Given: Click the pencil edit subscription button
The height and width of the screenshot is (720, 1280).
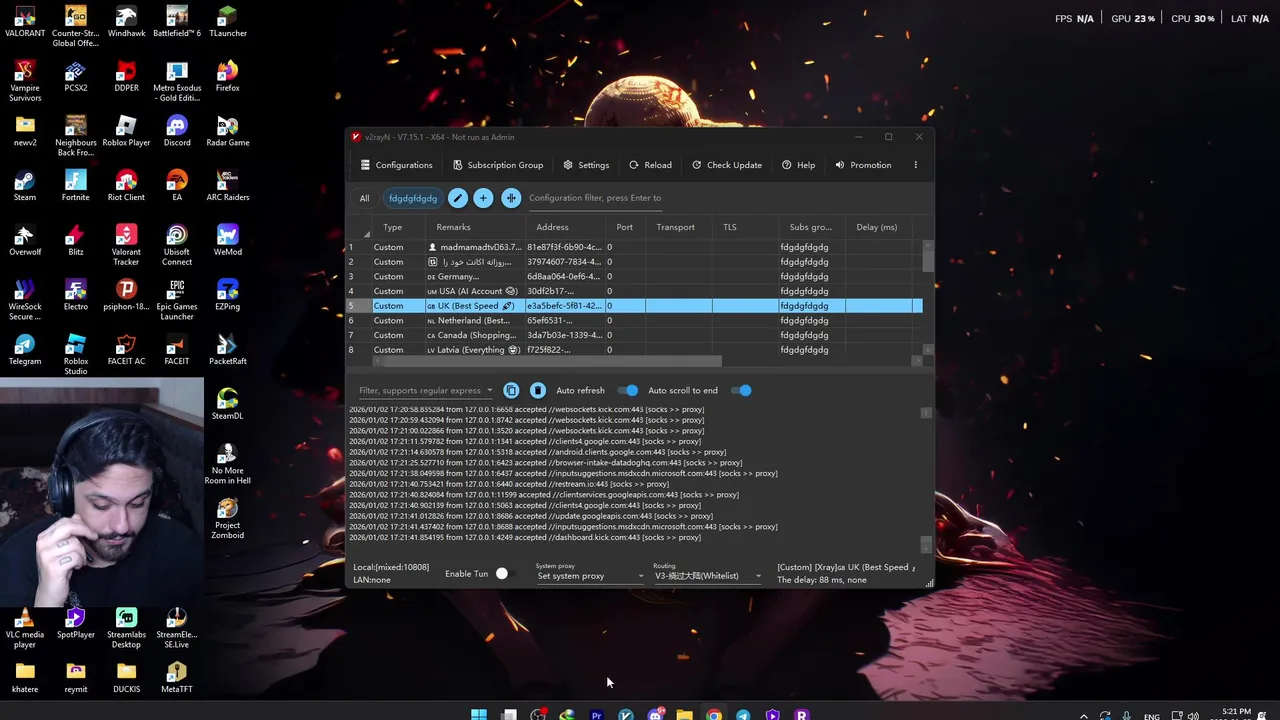Looking at the screenshot, I should 457,198.
